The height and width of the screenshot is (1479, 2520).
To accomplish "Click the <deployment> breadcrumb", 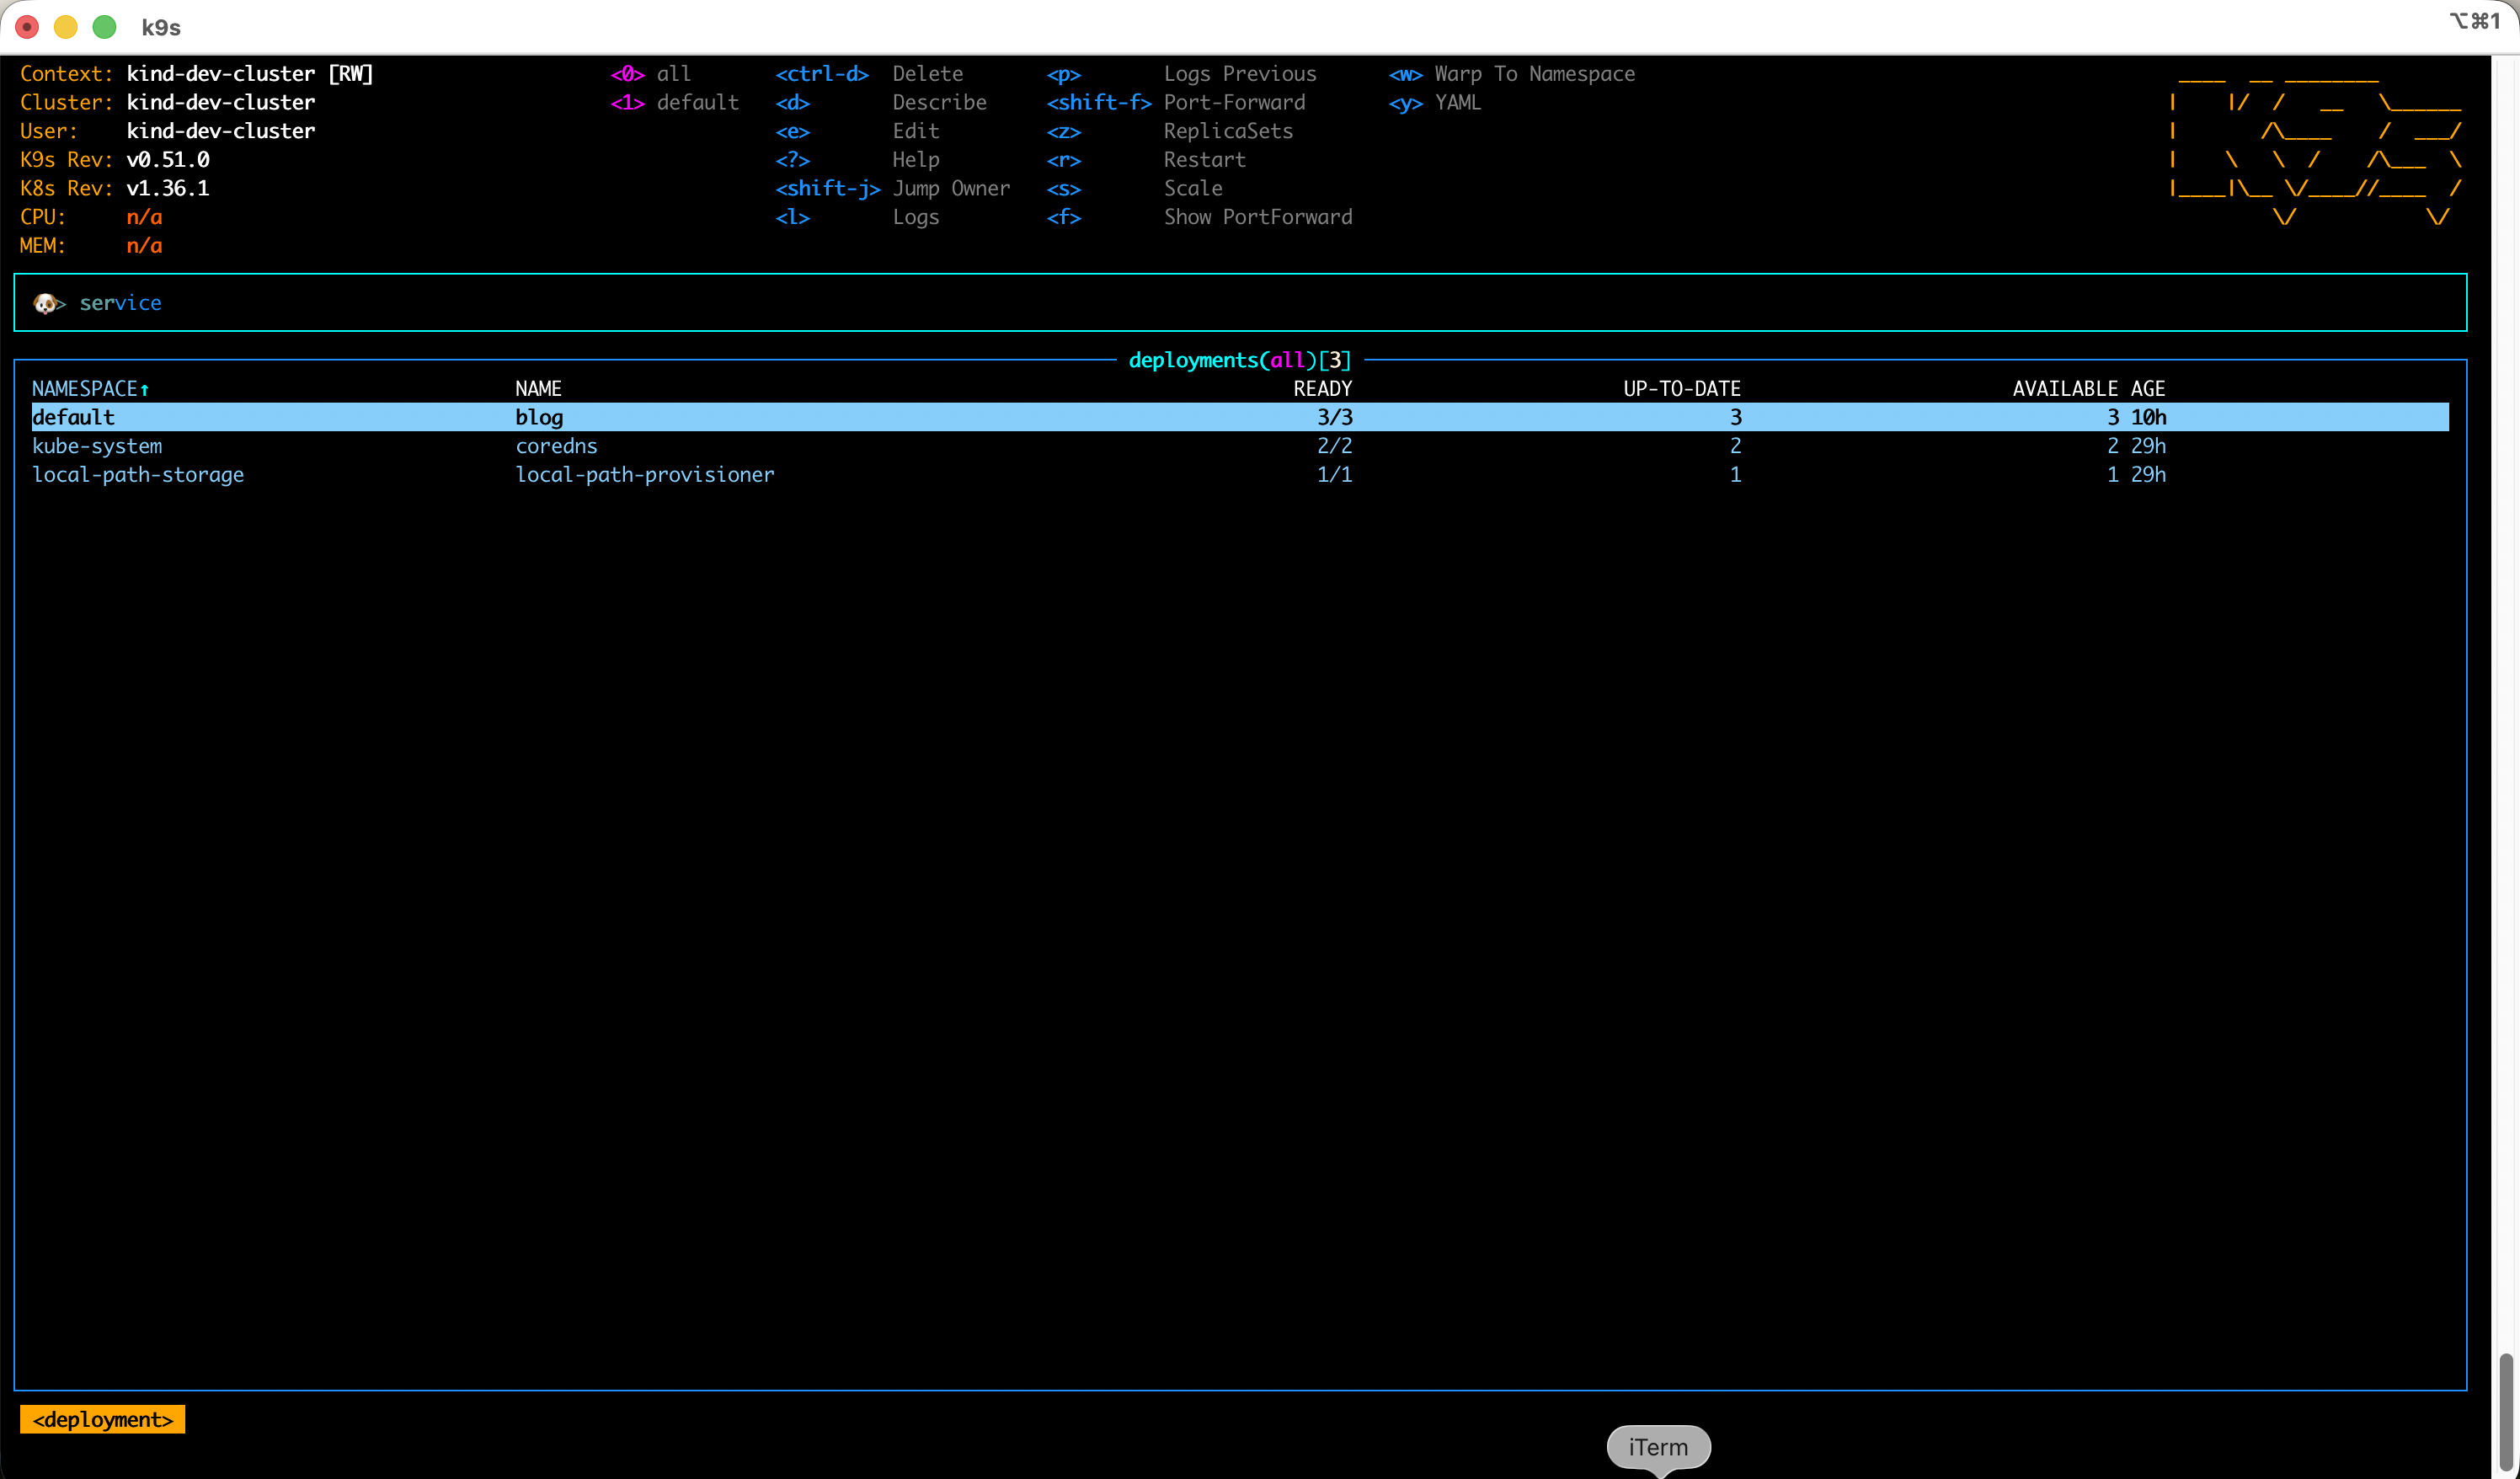I will (103, 1419).
